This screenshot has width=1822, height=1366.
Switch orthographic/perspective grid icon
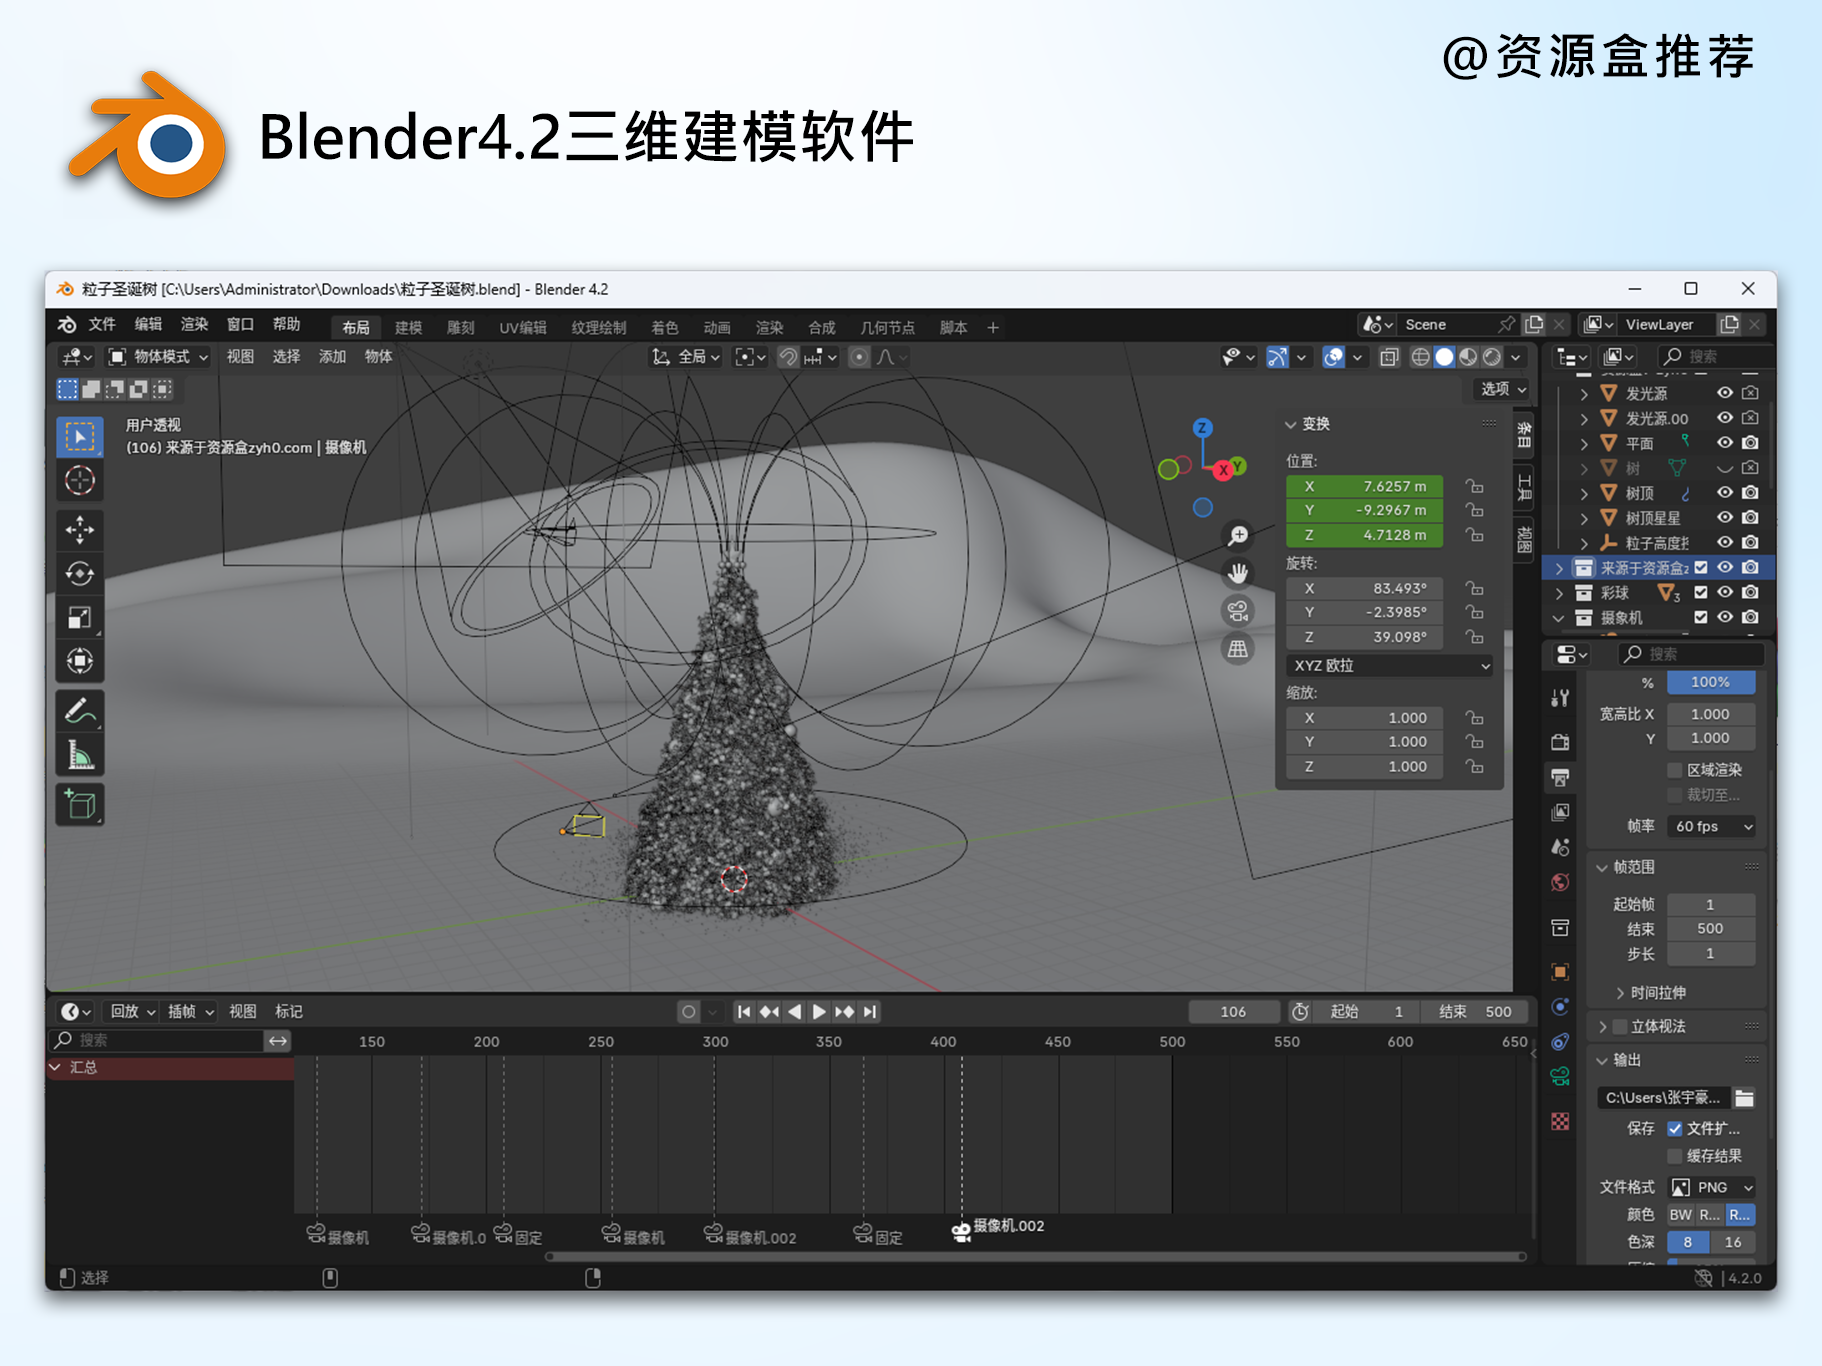[x=1238, y=649]
